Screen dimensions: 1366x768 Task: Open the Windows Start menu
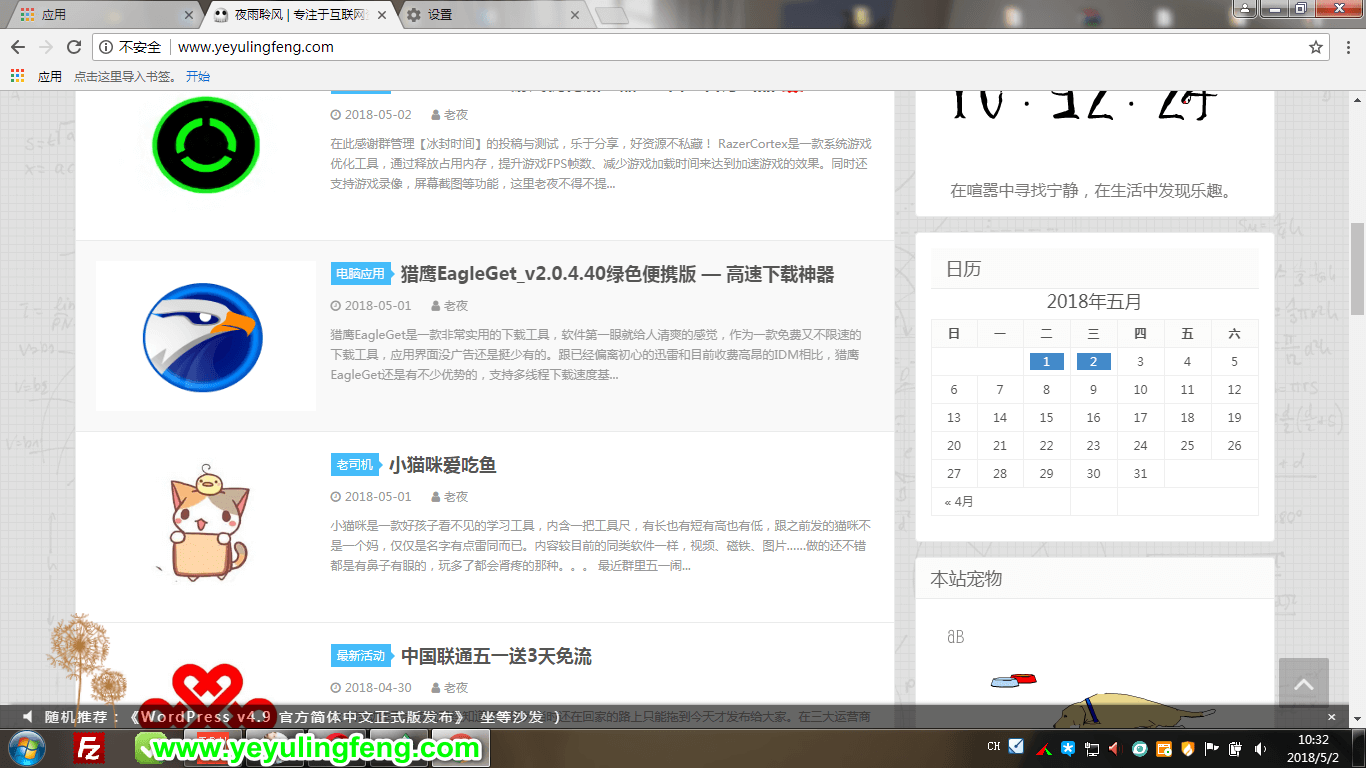(26, 748)
